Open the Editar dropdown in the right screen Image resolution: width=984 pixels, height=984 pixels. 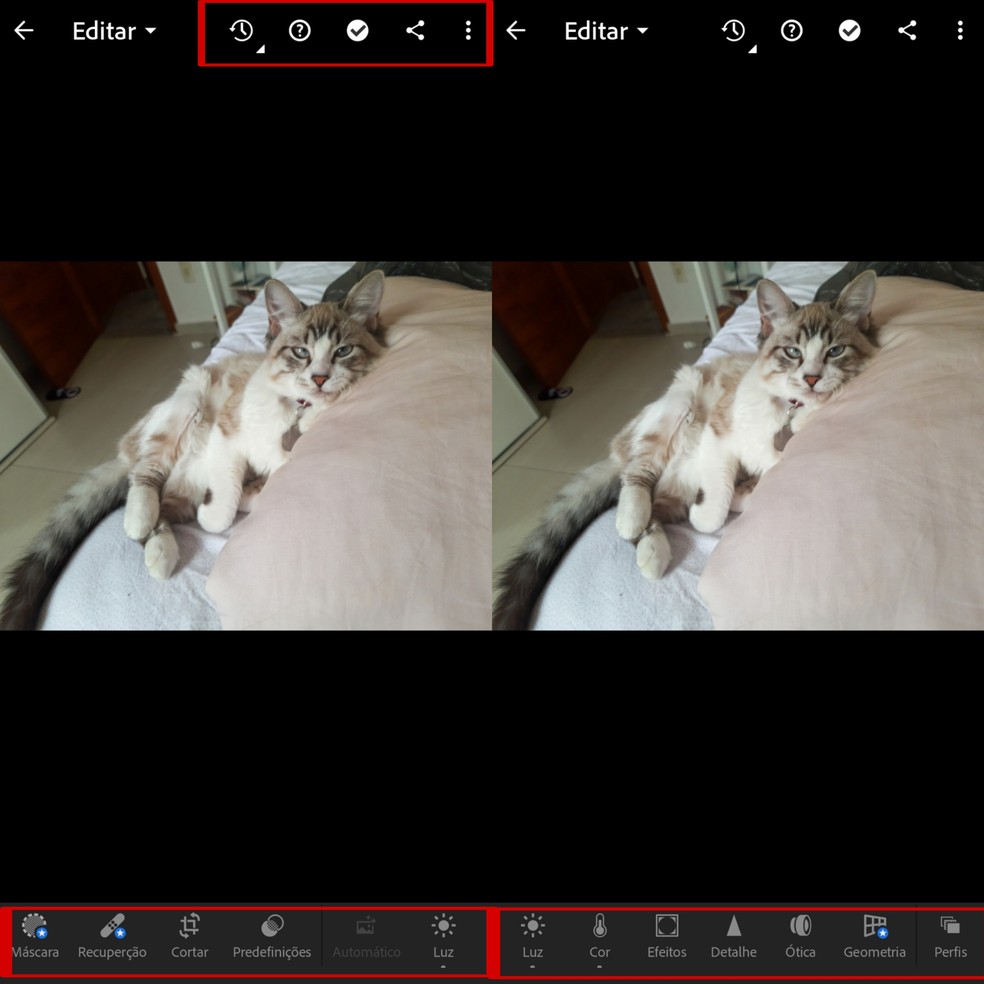[x=606, y=31]
